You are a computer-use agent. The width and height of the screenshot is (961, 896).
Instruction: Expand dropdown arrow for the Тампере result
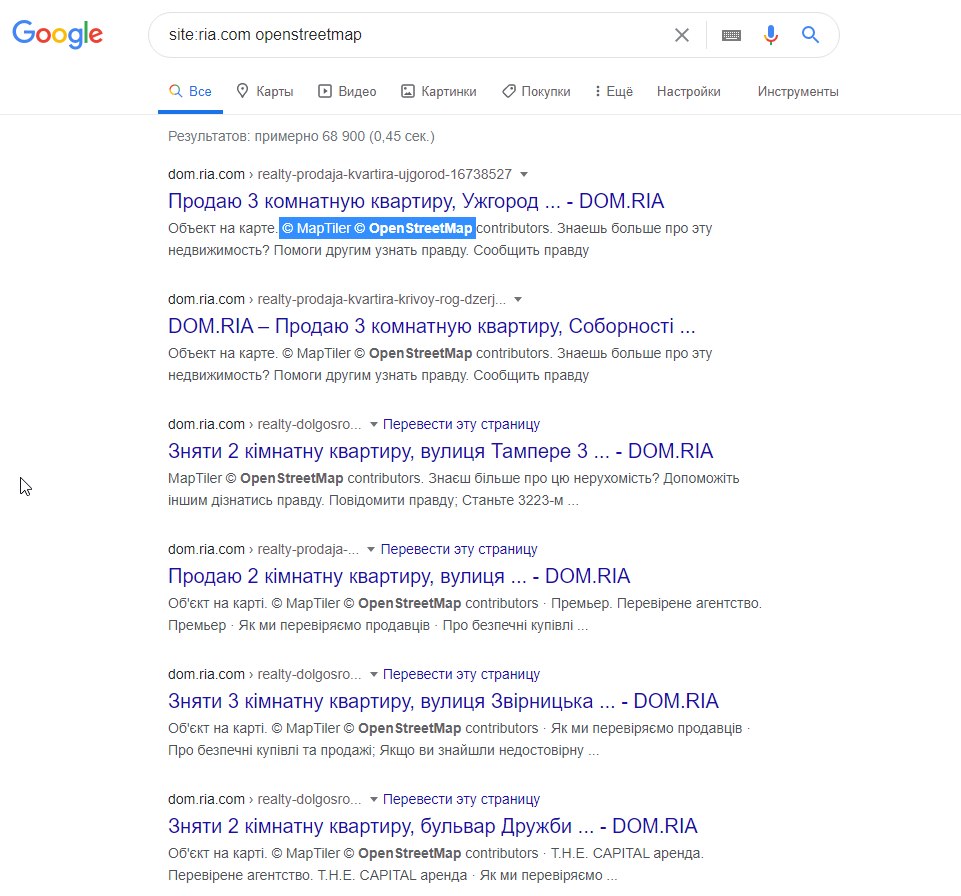tap(373, 425)
